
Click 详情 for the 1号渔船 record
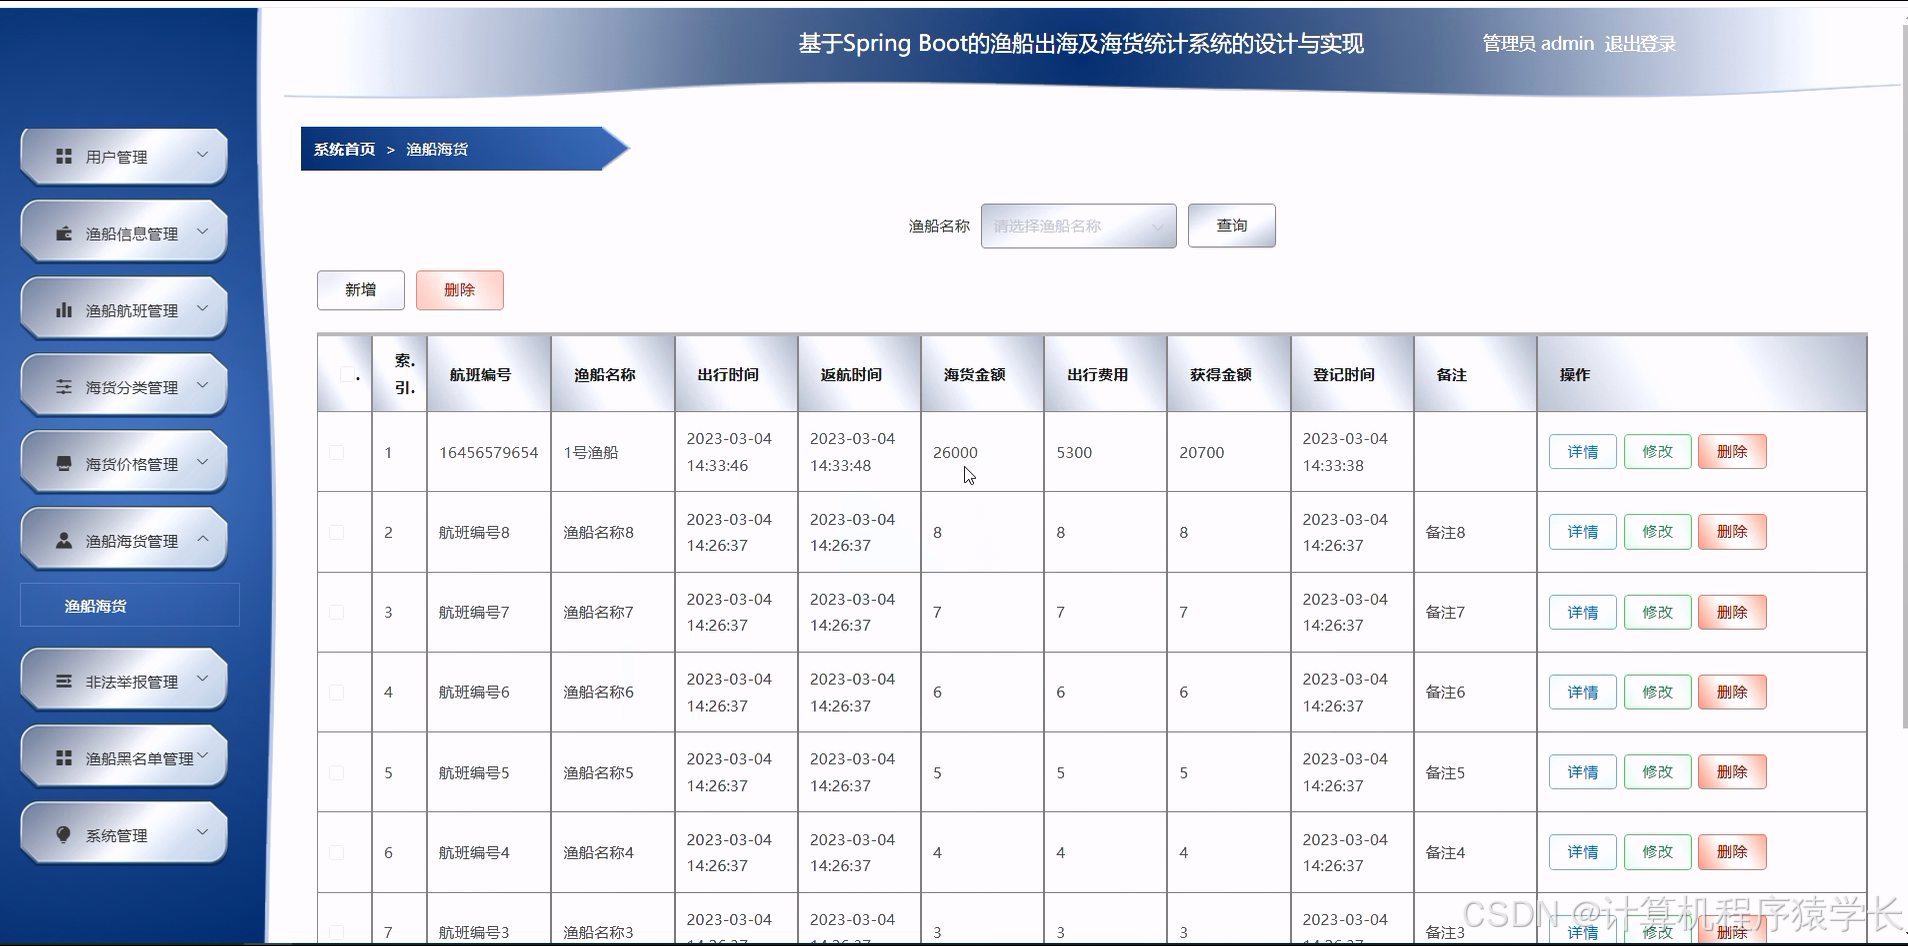pos(1582,451)
